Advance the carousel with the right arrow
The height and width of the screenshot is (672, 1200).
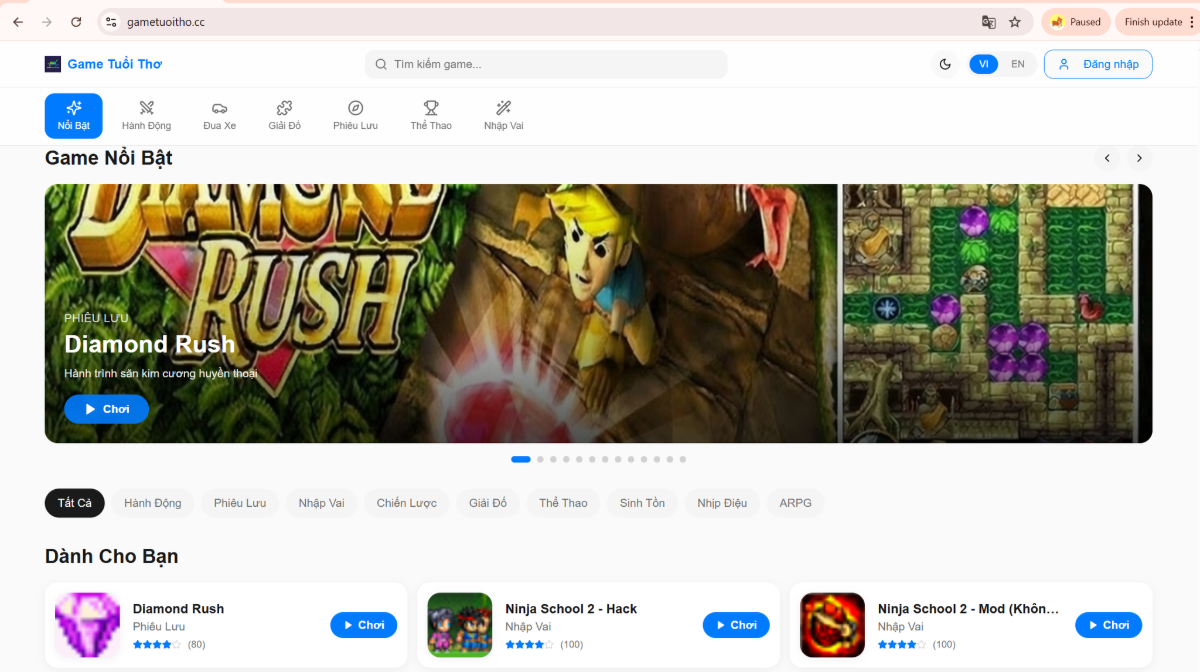[x=1139, y=157]
